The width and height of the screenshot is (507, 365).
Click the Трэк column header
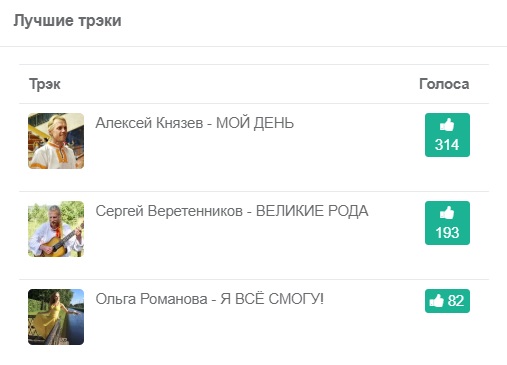[45, 84]
